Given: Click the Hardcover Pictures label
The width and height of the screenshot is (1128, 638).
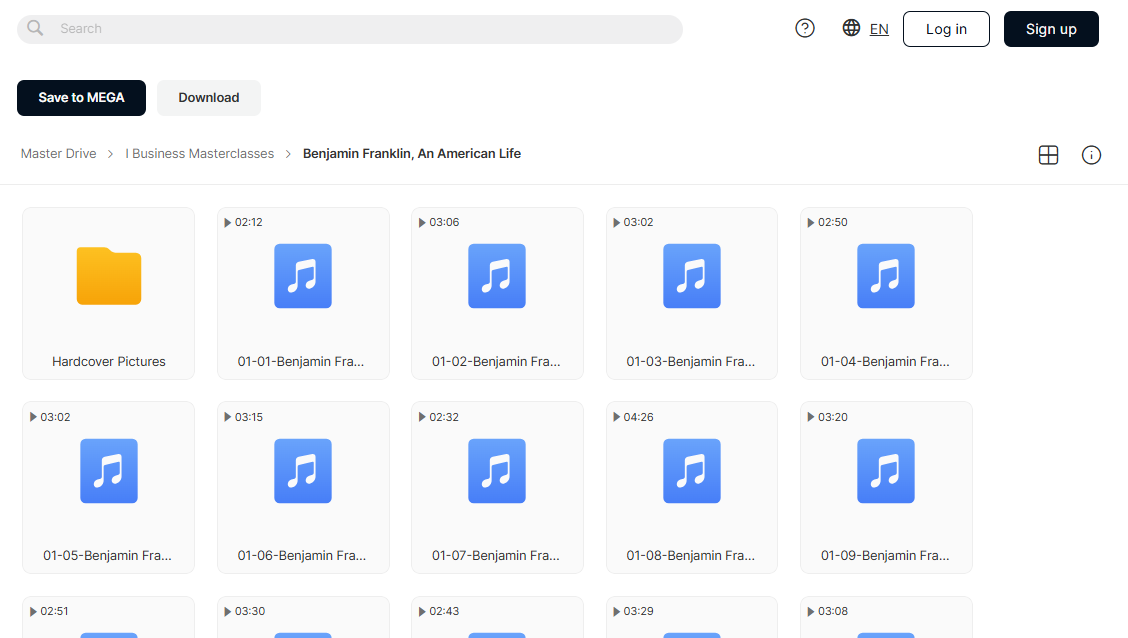Looking at the screenshot, I should 109,362.
